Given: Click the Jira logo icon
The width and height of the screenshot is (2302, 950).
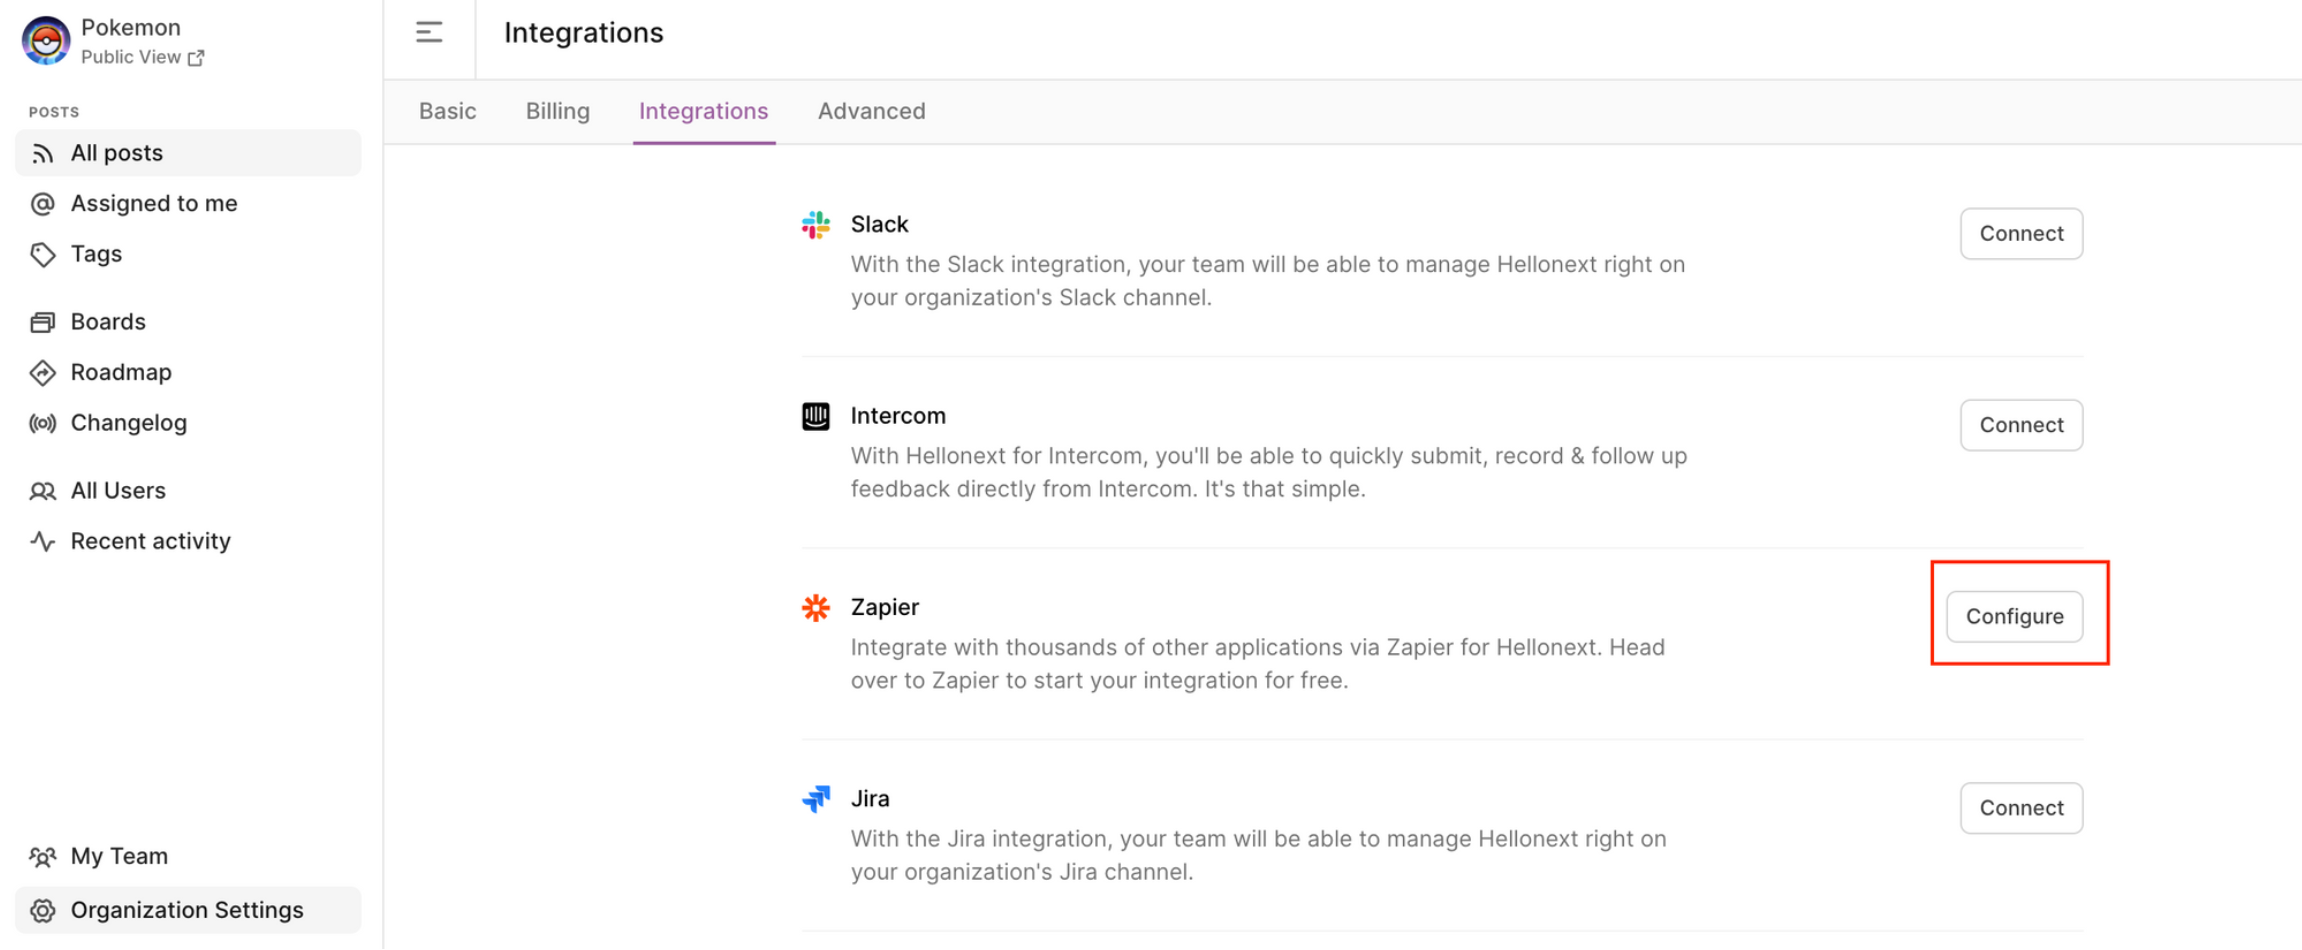Looking at the screenshot, I should pyautogui.click(x=816, y=799).
